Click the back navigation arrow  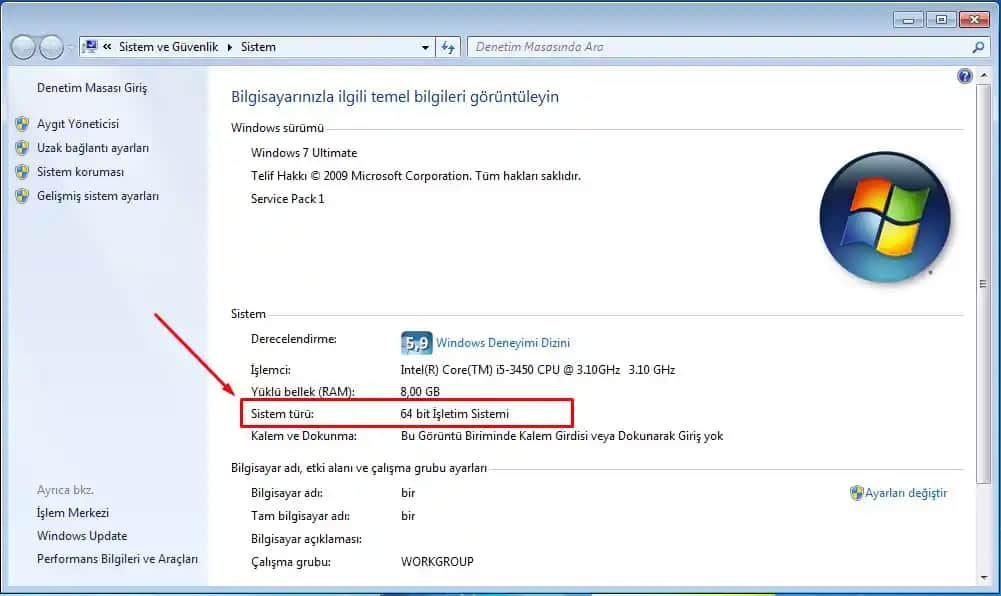coord(22,46)
